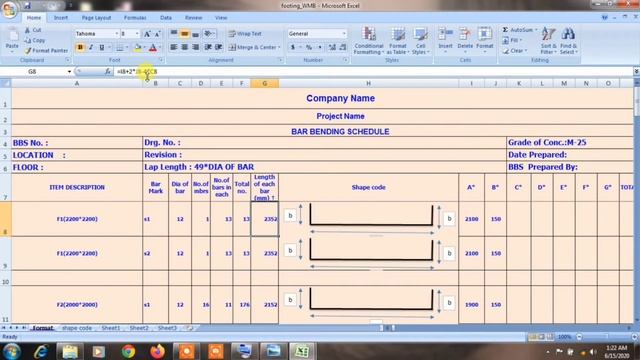
Task: Click the Fill Color swatch
Action: 138,48
